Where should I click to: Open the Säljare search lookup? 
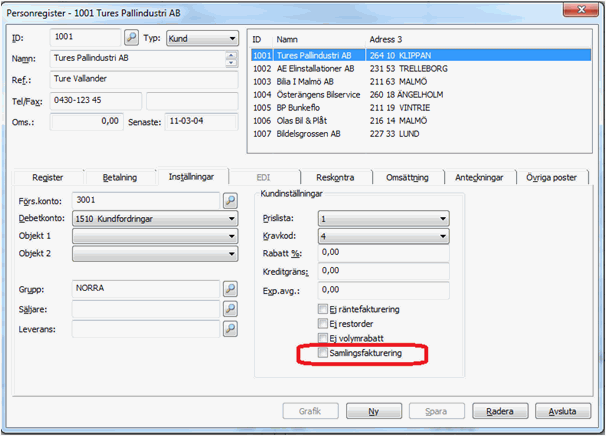point(230,309)
